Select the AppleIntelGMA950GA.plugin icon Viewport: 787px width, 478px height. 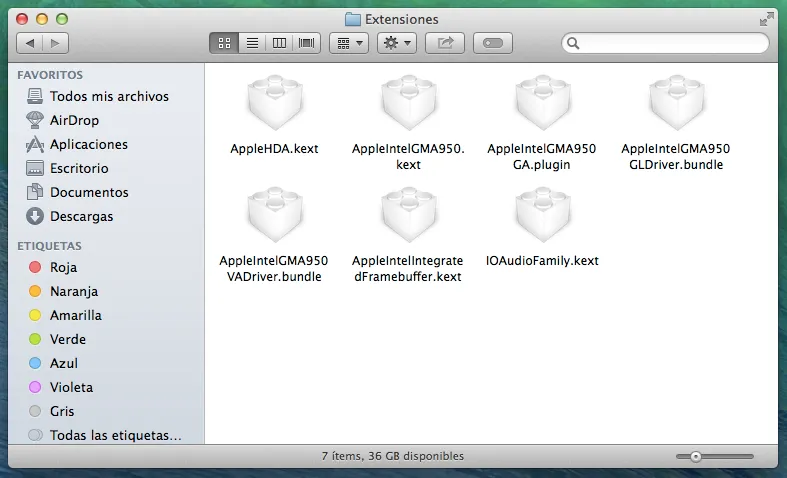point(543,103)
